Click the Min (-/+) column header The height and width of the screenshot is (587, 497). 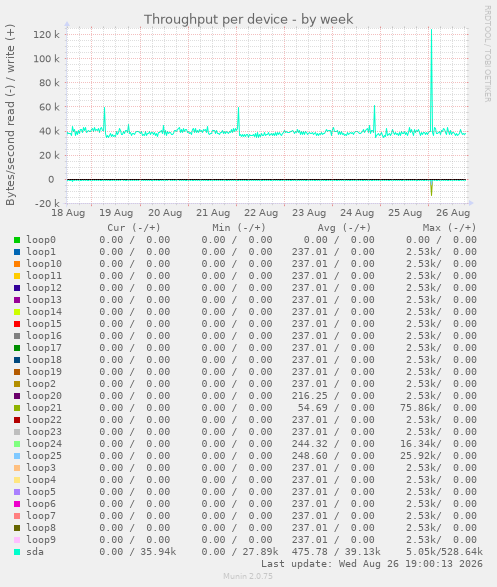coord(239,228)
